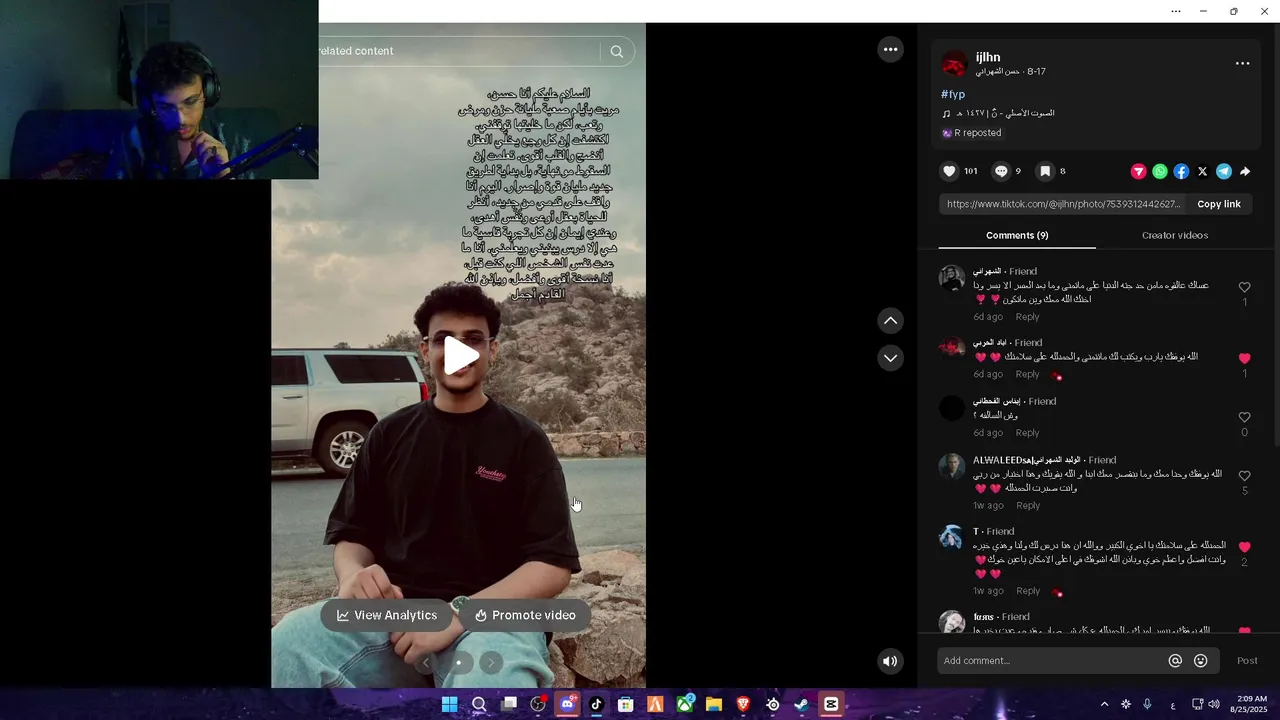This screenshot has width=1280, height=720.
Task: Open File Explorer from the taskbar
Action: [714, 704]
